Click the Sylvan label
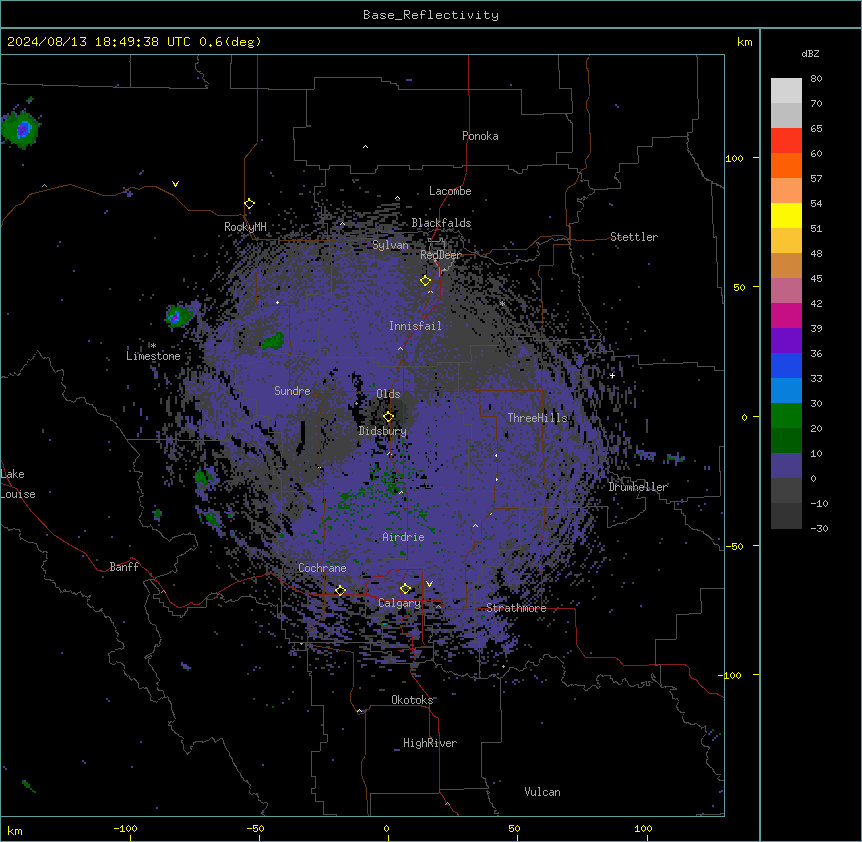Image resolution: width=862 pixels, height=842 pixels. coord(390,245)
